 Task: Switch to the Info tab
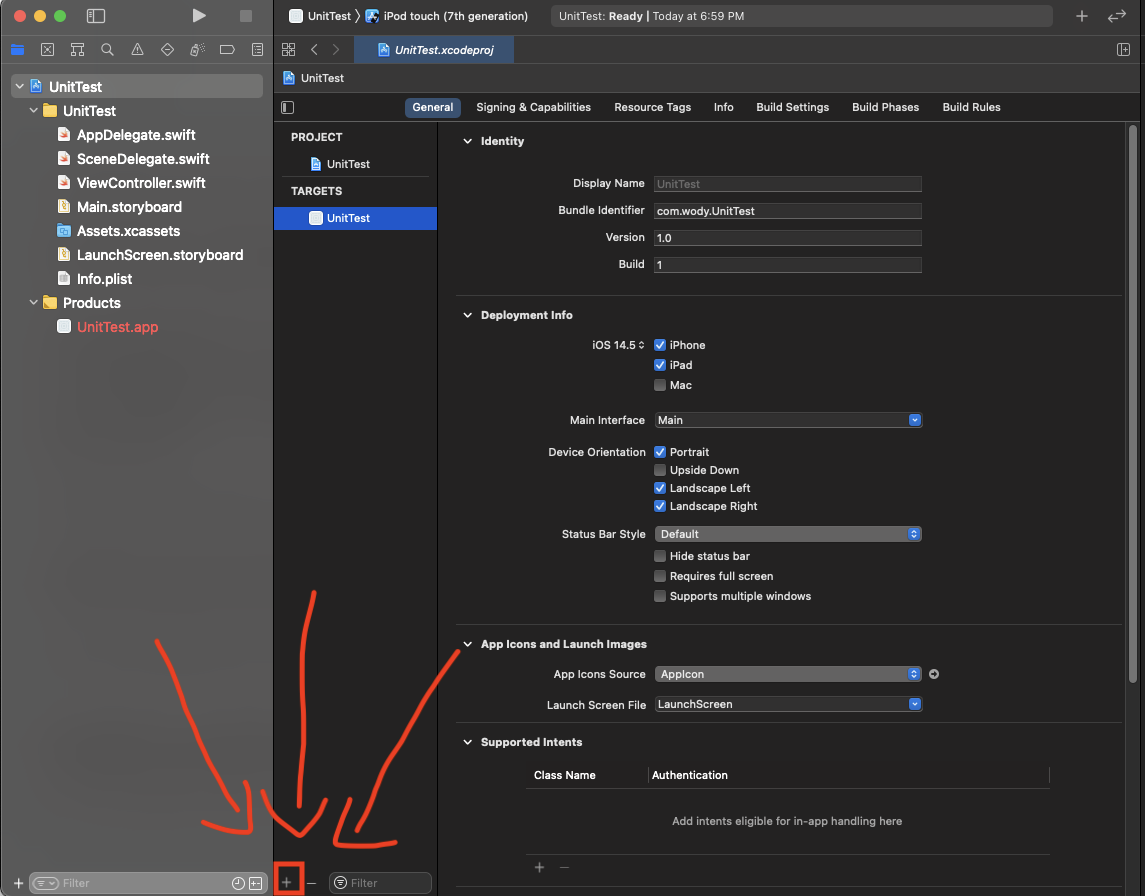[x=723, y=107]
